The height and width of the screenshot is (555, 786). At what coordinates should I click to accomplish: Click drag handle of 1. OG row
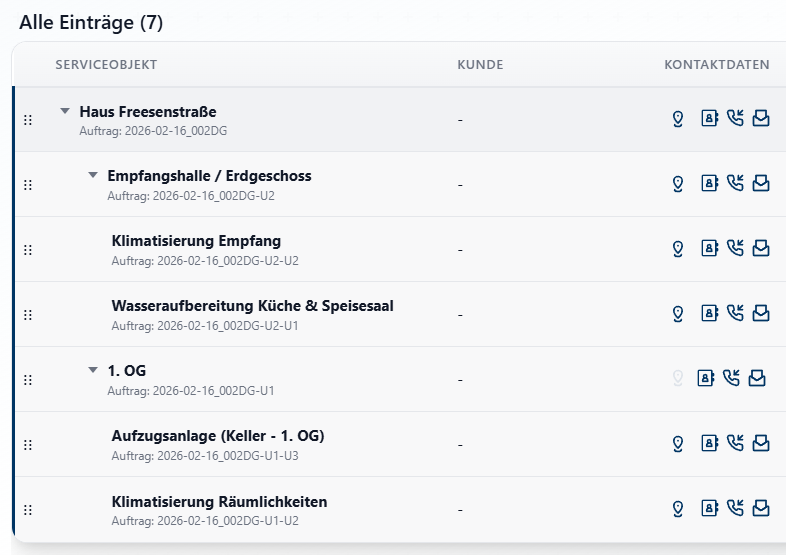28,380
